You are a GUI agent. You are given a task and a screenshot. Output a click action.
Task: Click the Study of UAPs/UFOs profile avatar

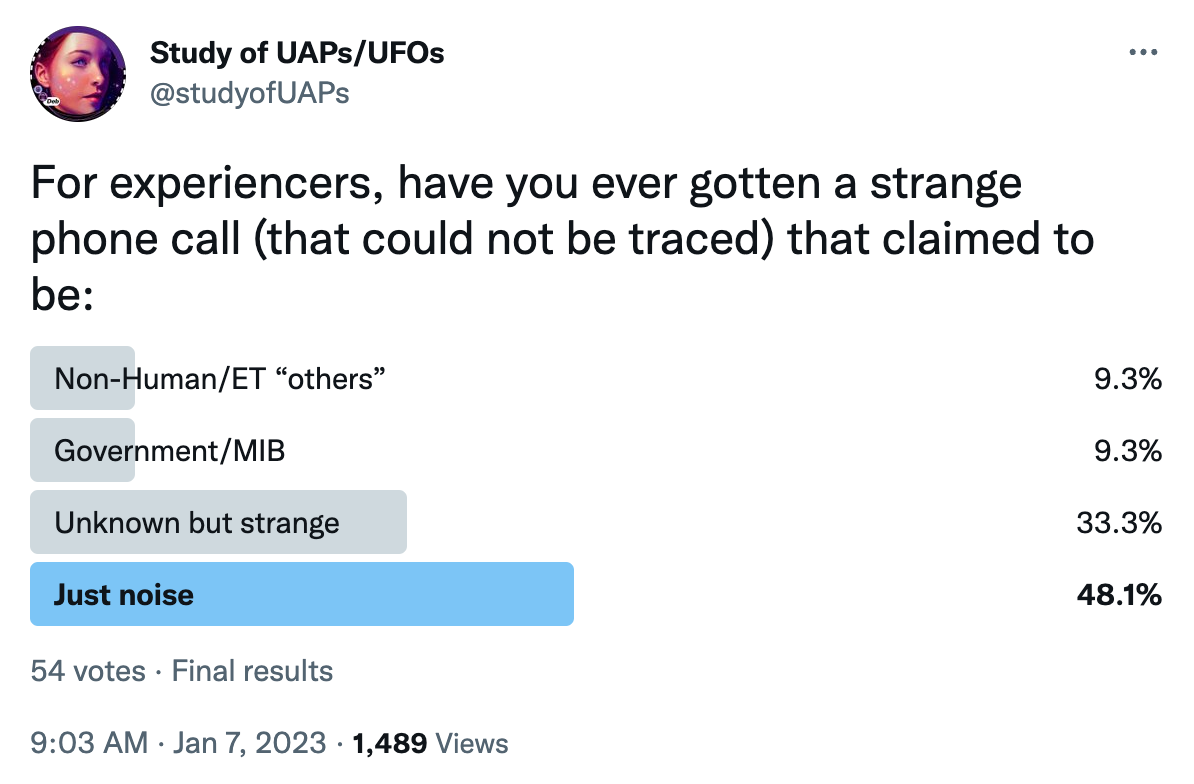click(x=78, y=74)
